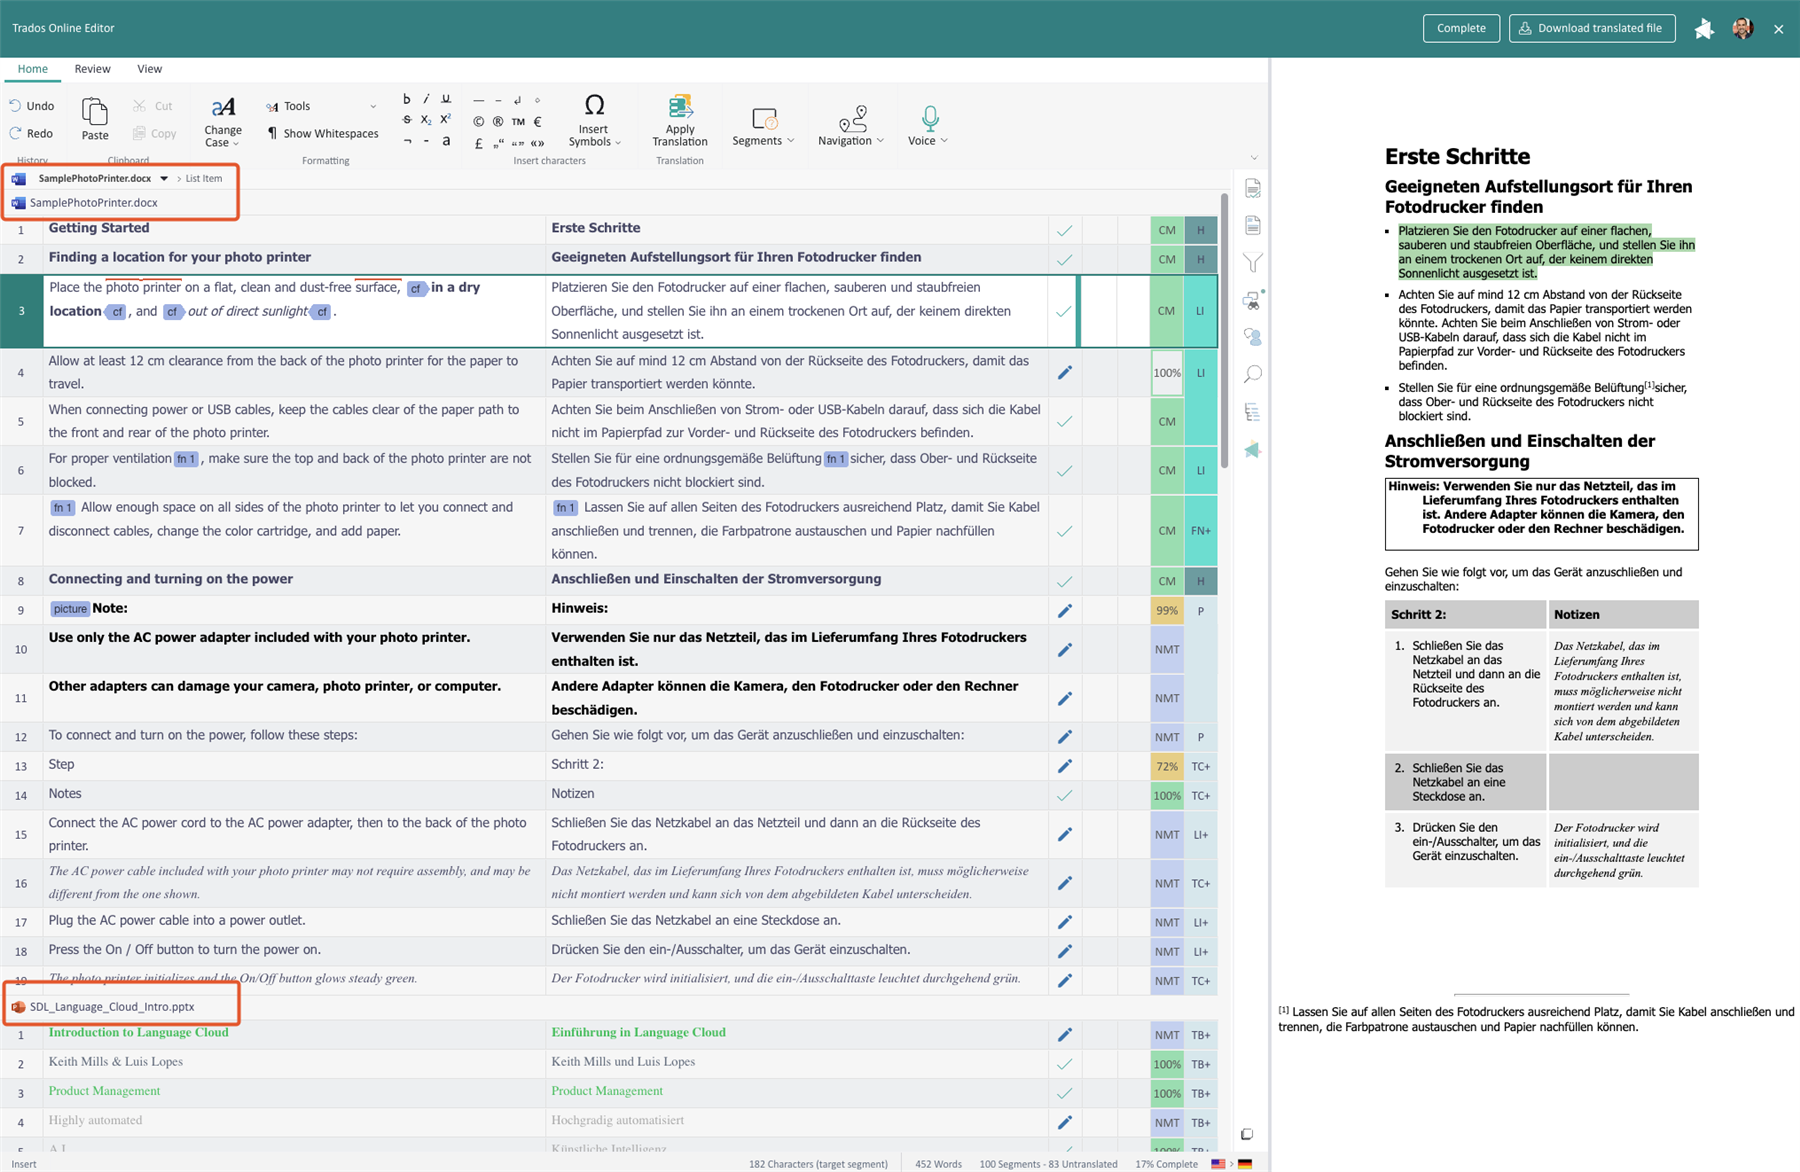Click the Insert Symbols omega icon
Image resolution: width=1800 pixels, height=1172 pixels.
pos(594,105)
